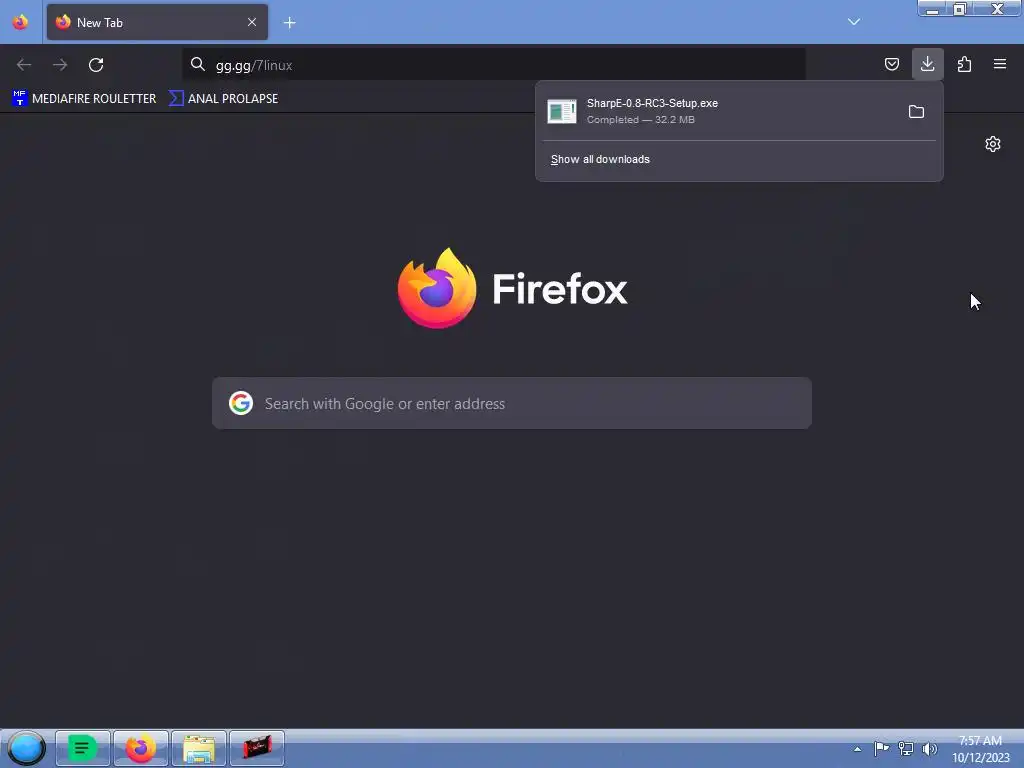Screen dimensions: 1024x768
Task: Open the Extensions puzzle icon
Action: click(964, 64)
